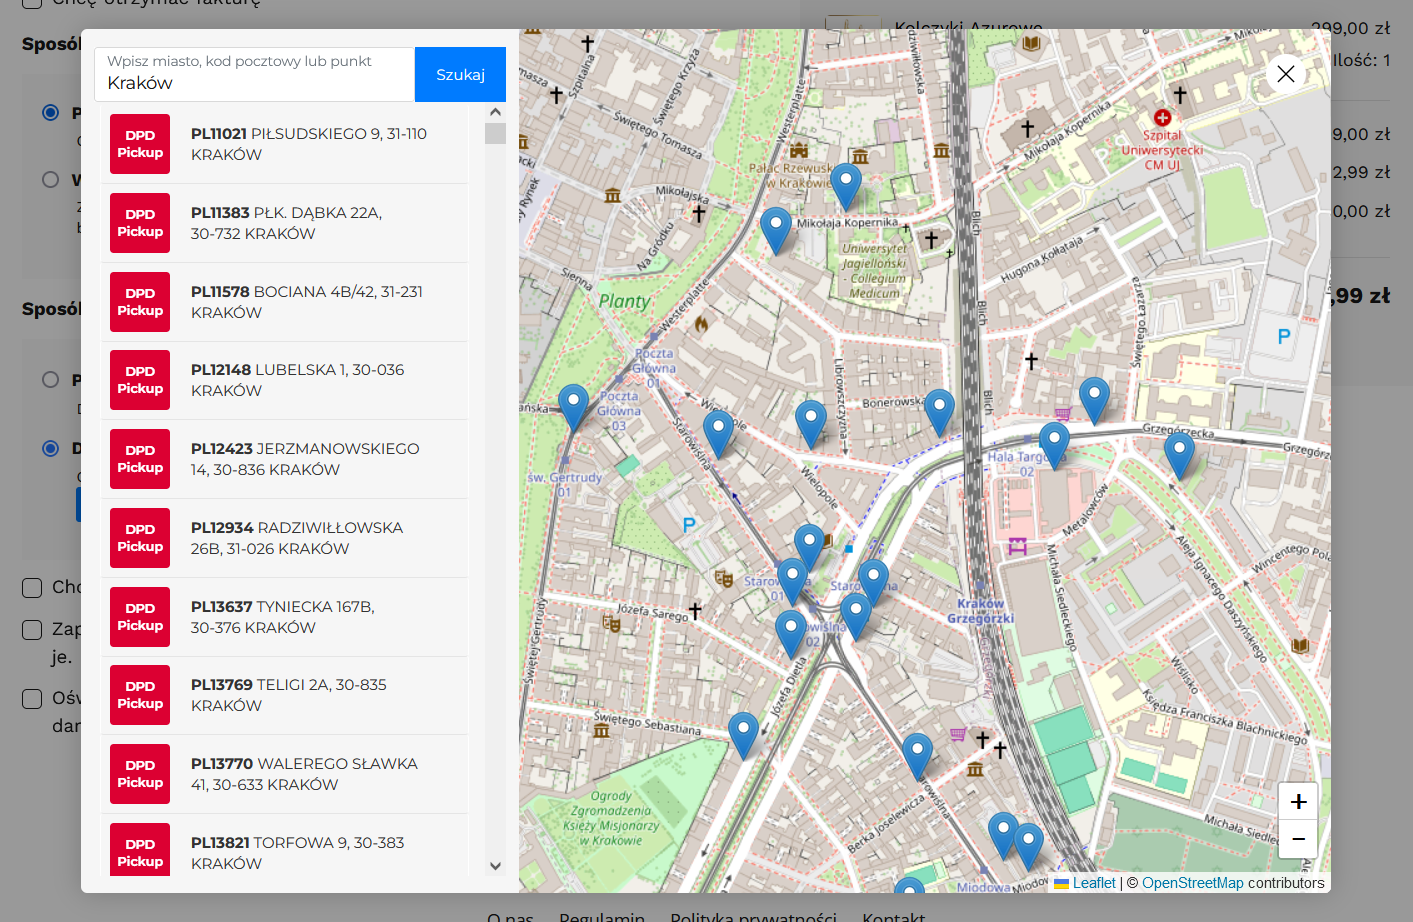Click DPD Pickup logo beside PL12423
The width and height of the screenshot is (1413, 922).
(x=140, y=459)
